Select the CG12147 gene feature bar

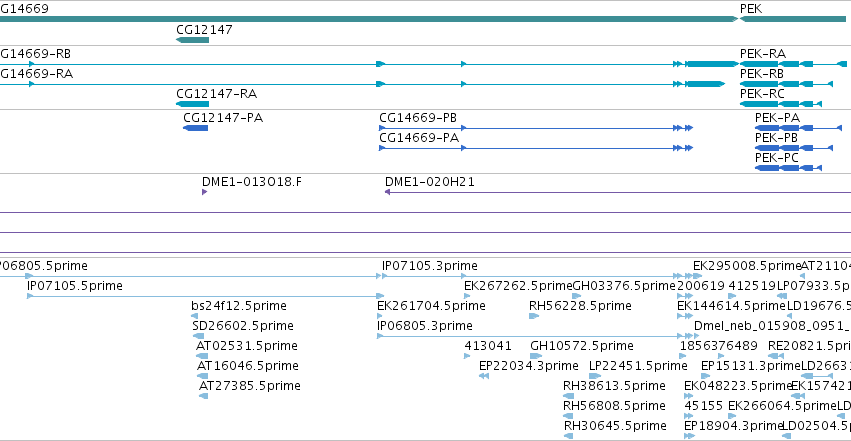[193, 40]
